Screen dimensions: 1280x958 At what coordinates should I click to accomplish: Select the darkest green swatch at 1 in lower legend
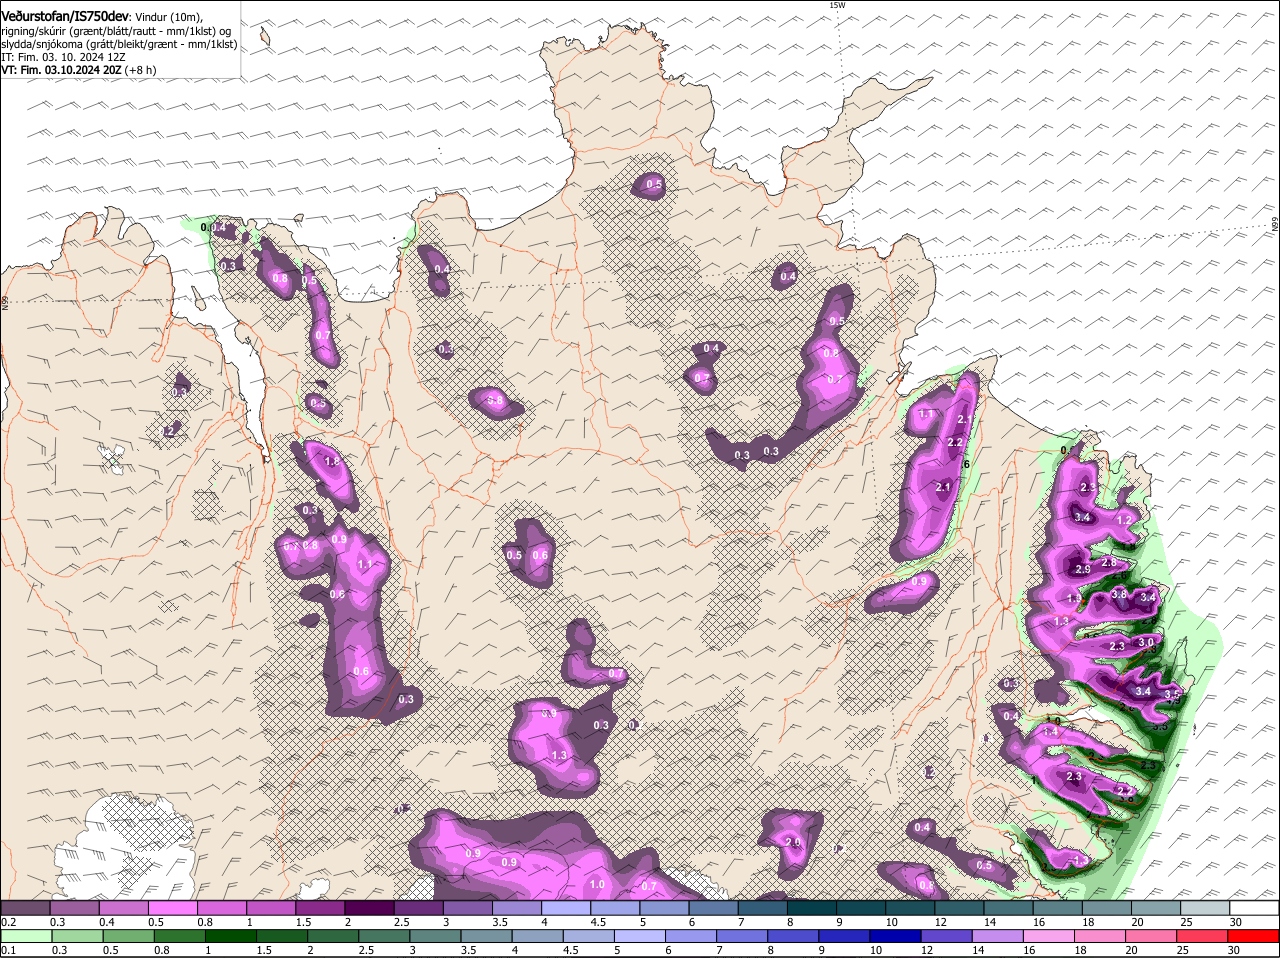point(231,936)
